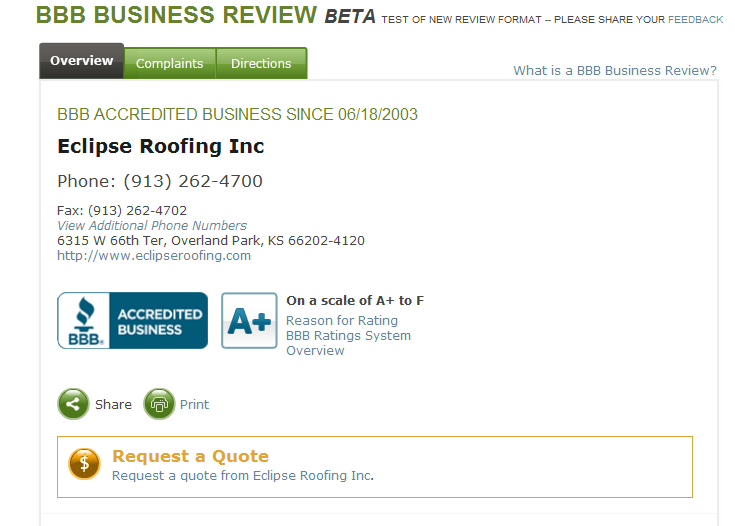Image resolution: width=735 pixels, height=526 pixels.
Task: Click View Additional Phone Numbers
Action: pyautogui.click(x=152, y=225)
